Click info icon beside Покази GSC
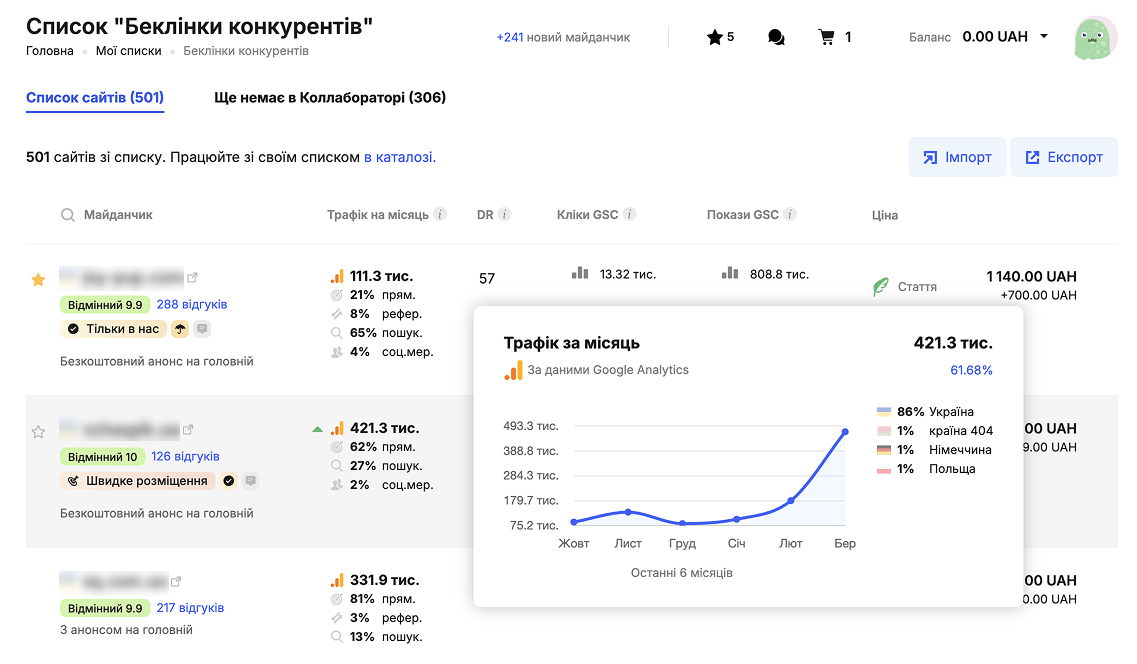Screen dimensions: 1137x664 point(790,215)
